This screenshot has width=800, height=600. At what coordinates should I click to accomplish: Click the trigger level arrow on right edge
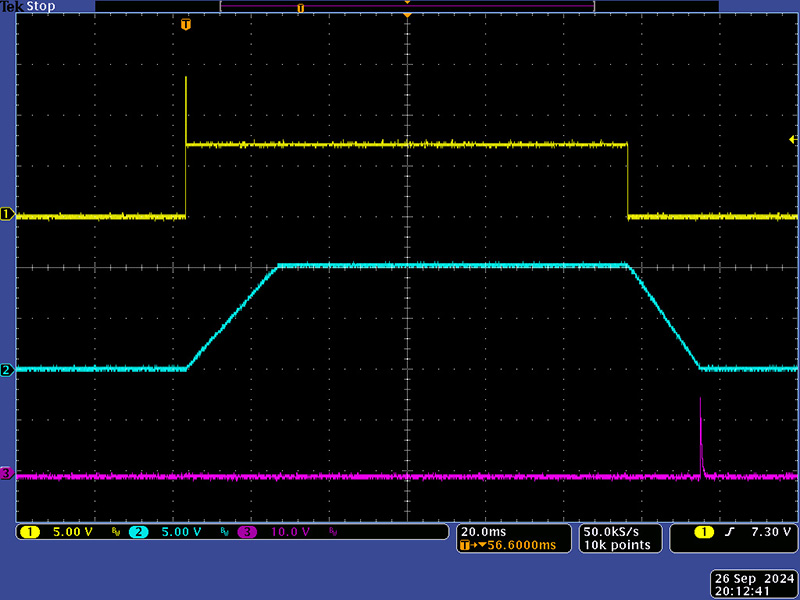(x=793, y=142)
